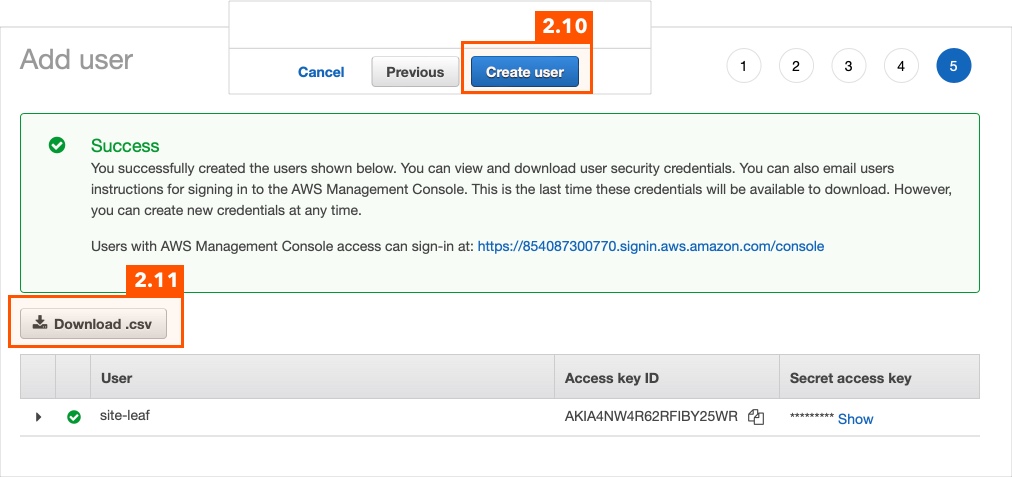Go to wizard step 4
1012x477 pixels.
900,66
